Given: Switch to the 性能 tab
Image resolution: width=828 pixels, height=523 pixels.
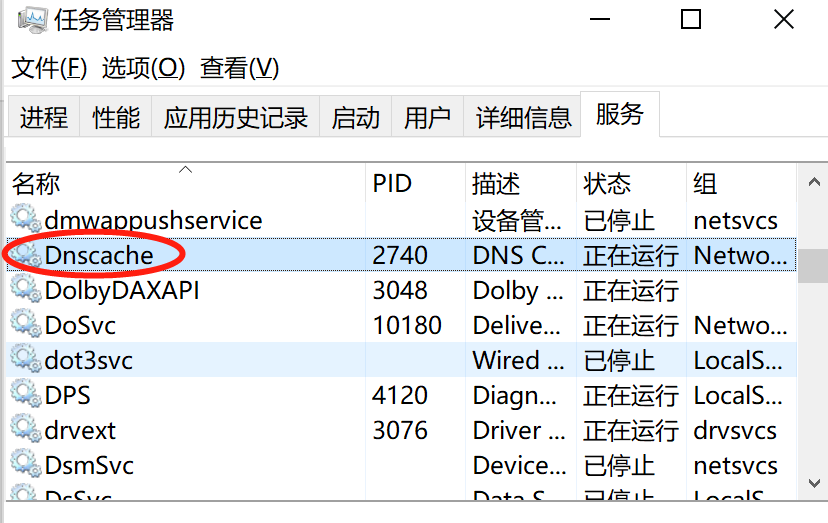Looking at the screenshot, I should point(116,118).
